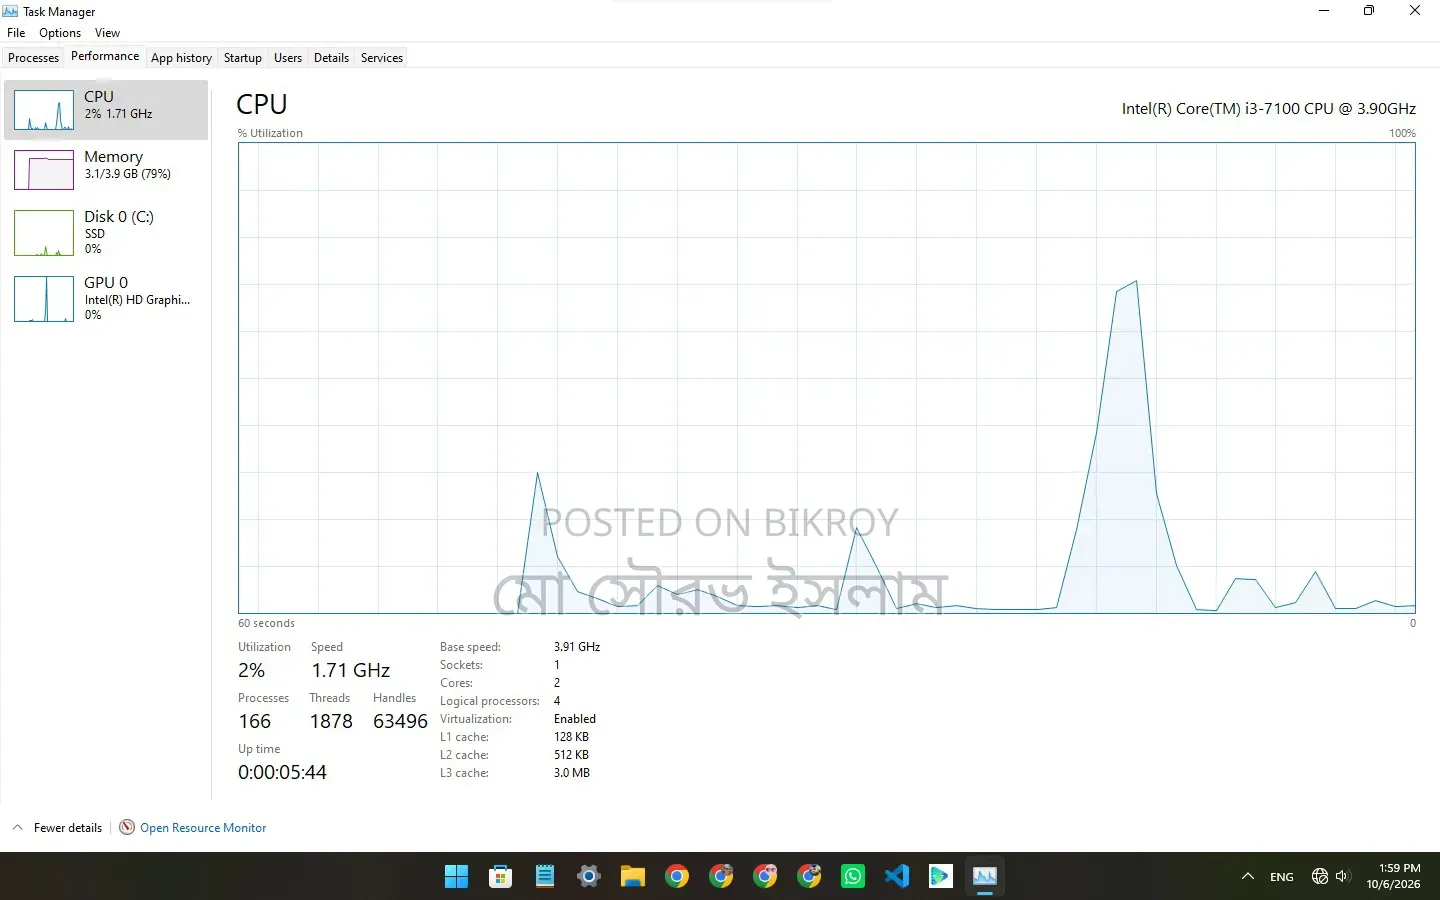Switch to the Processes tab
Screen dimensions: 1440x900
point(33,58)
